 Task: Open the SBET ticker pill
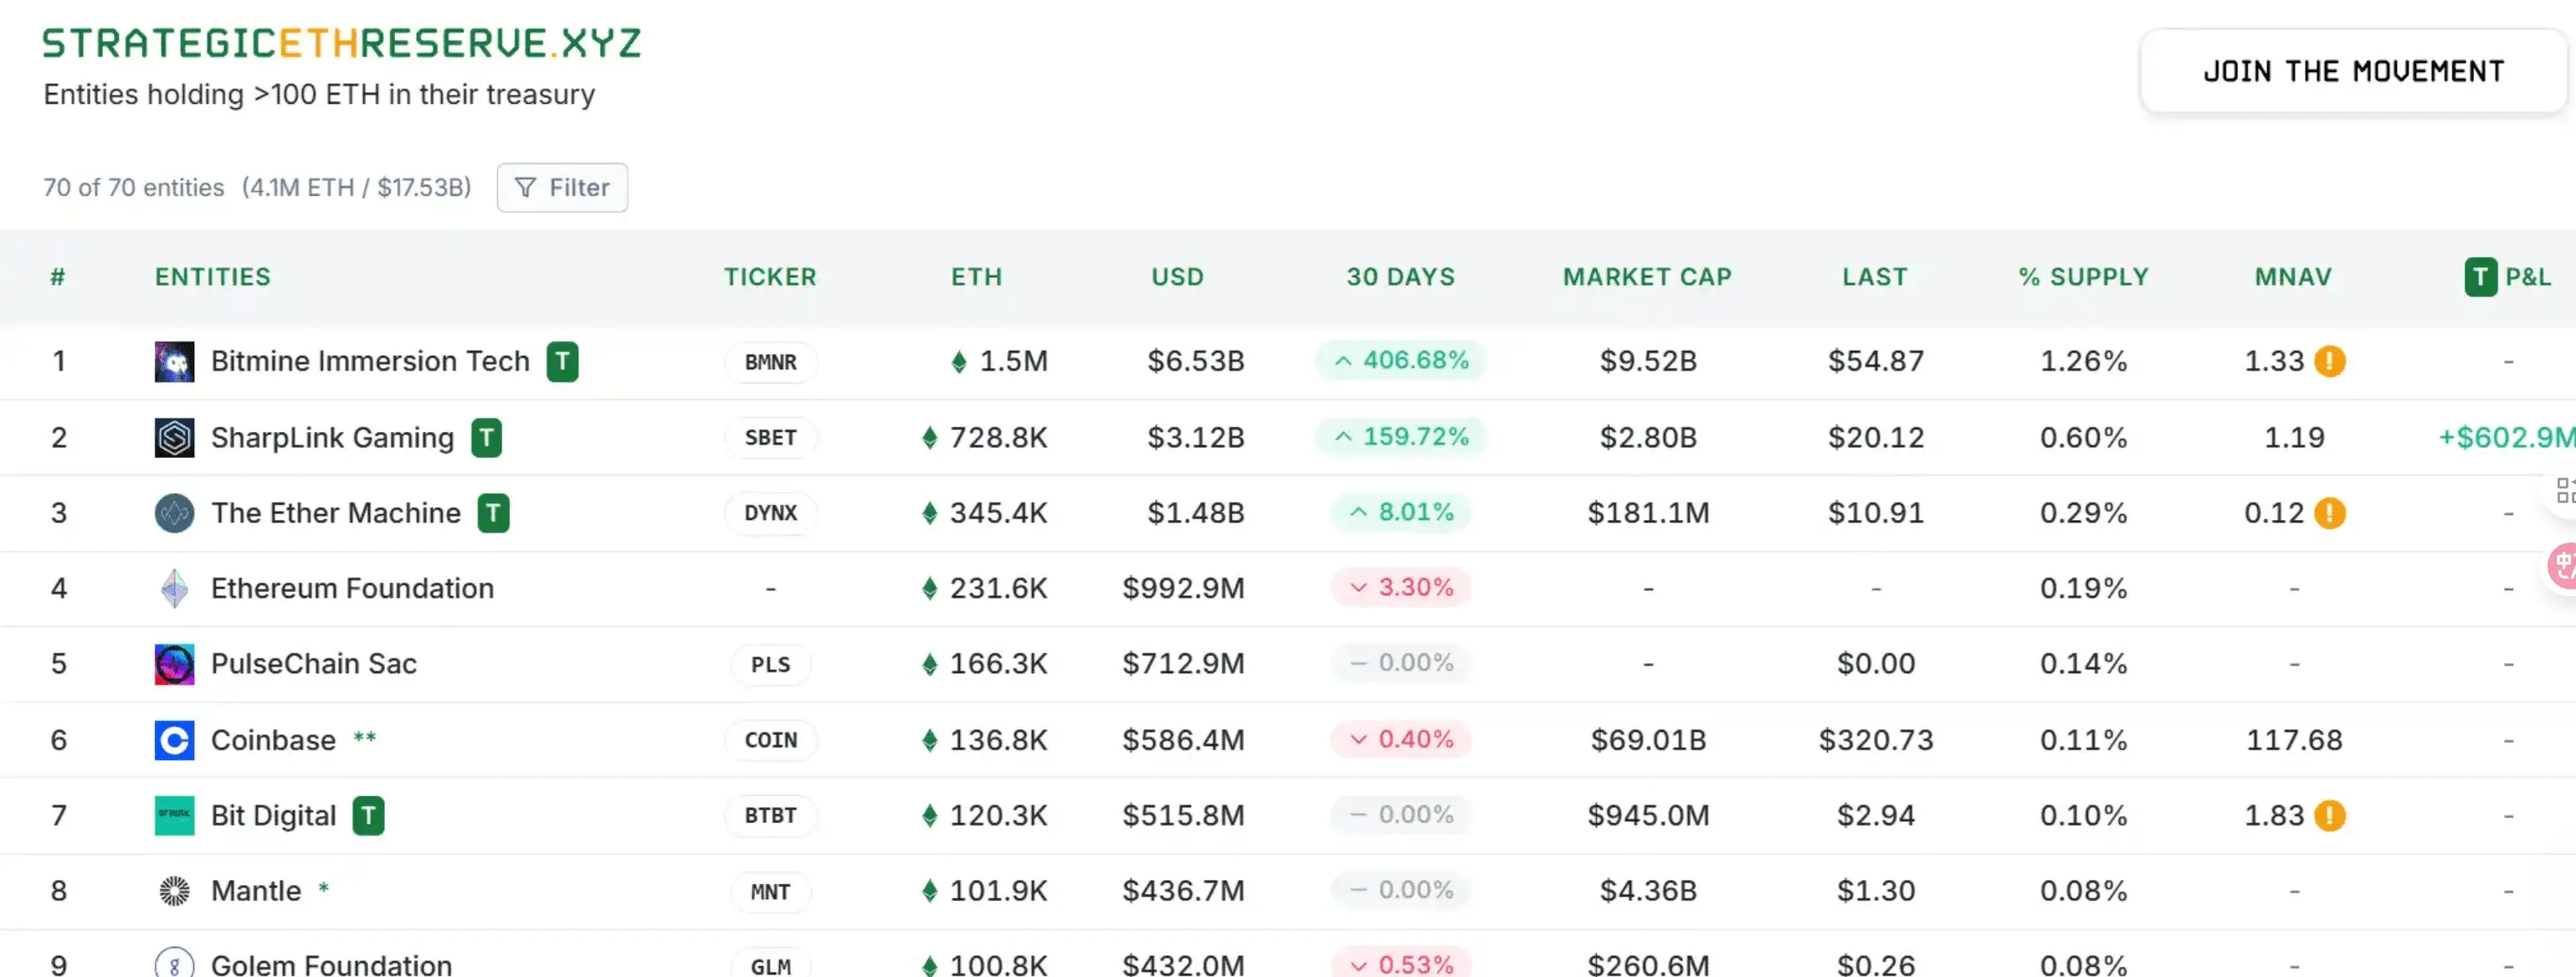770,438
